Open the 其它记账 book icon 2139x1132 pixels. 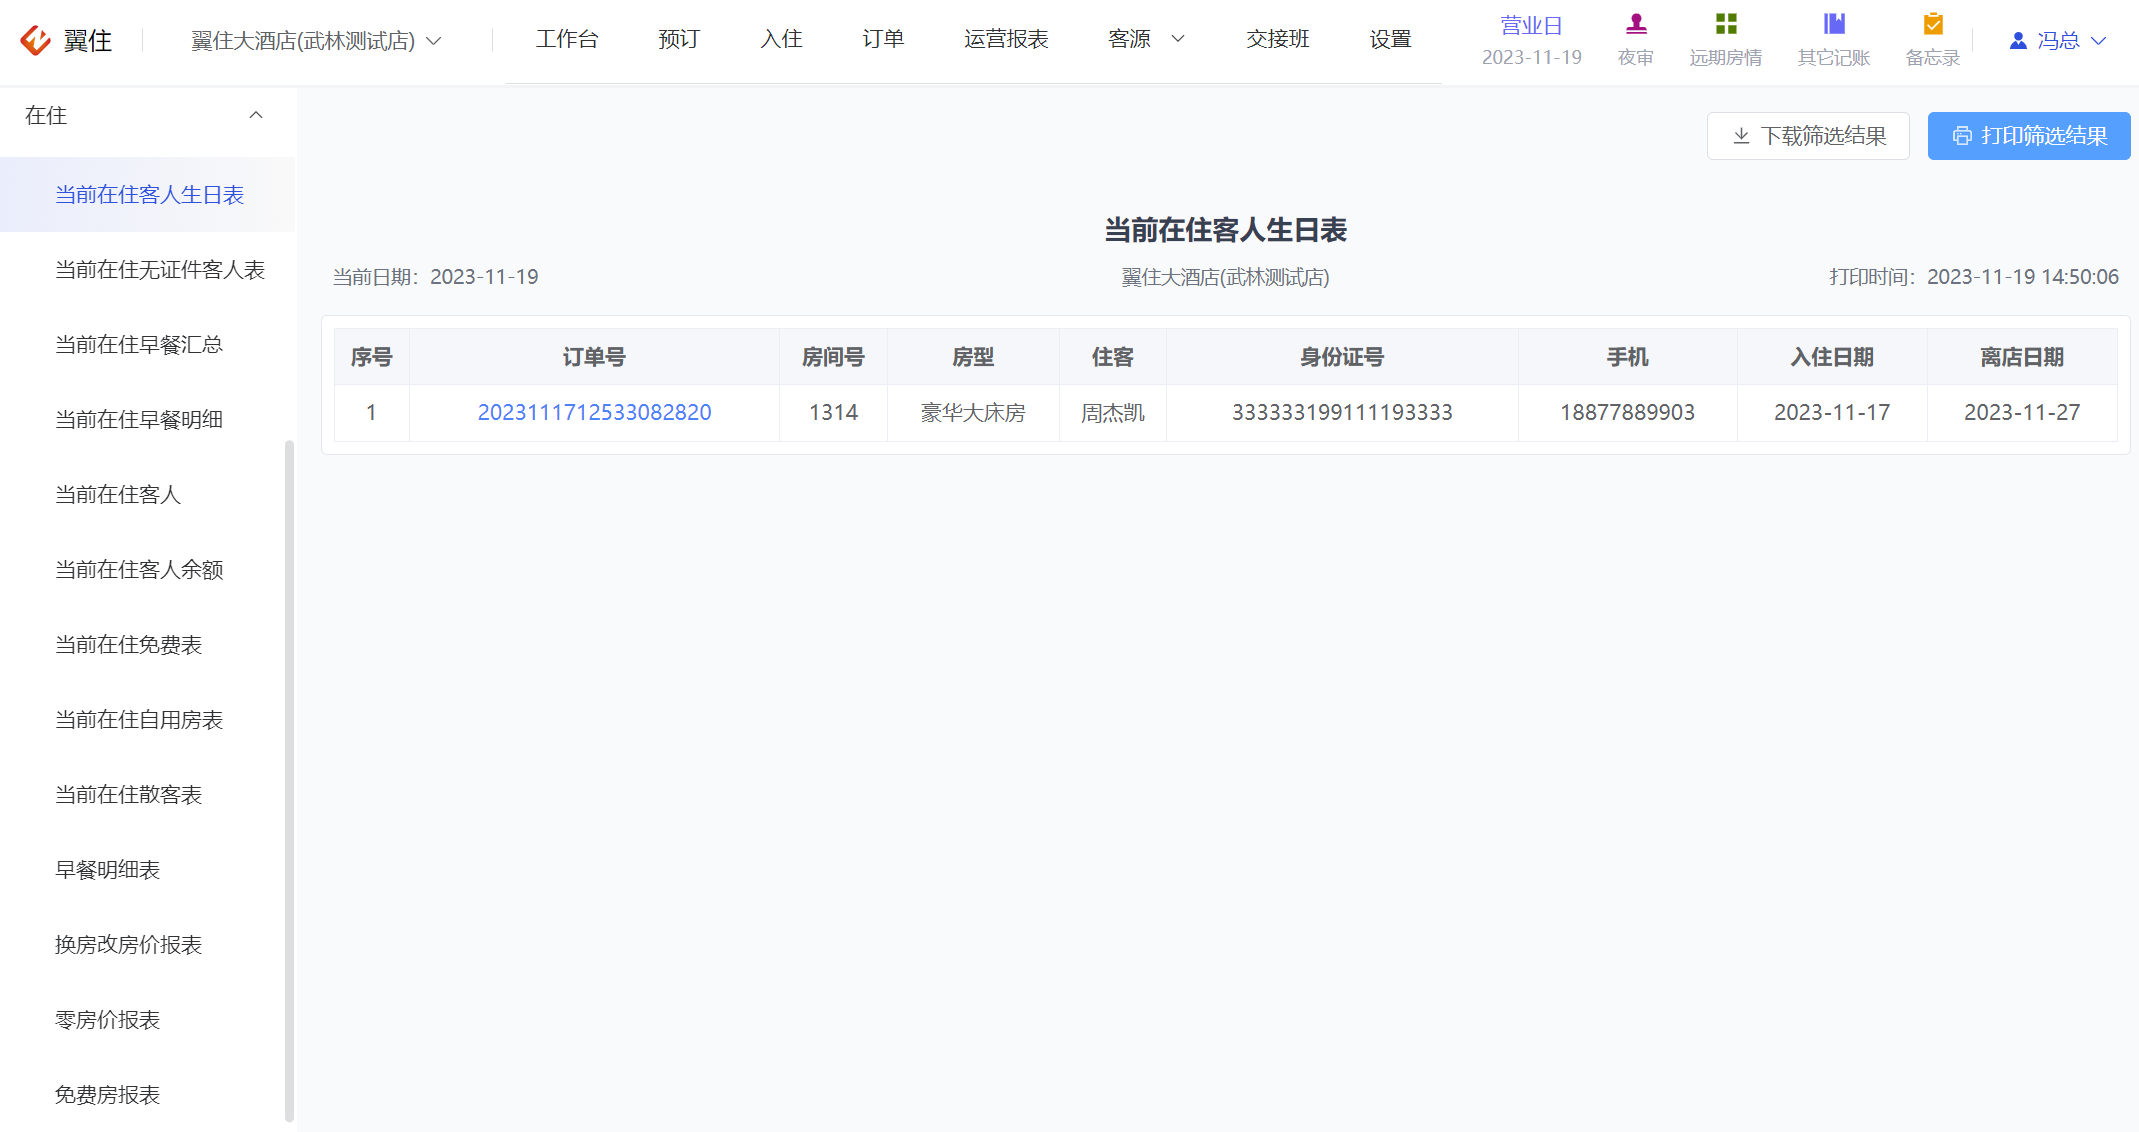[1834, 24]
